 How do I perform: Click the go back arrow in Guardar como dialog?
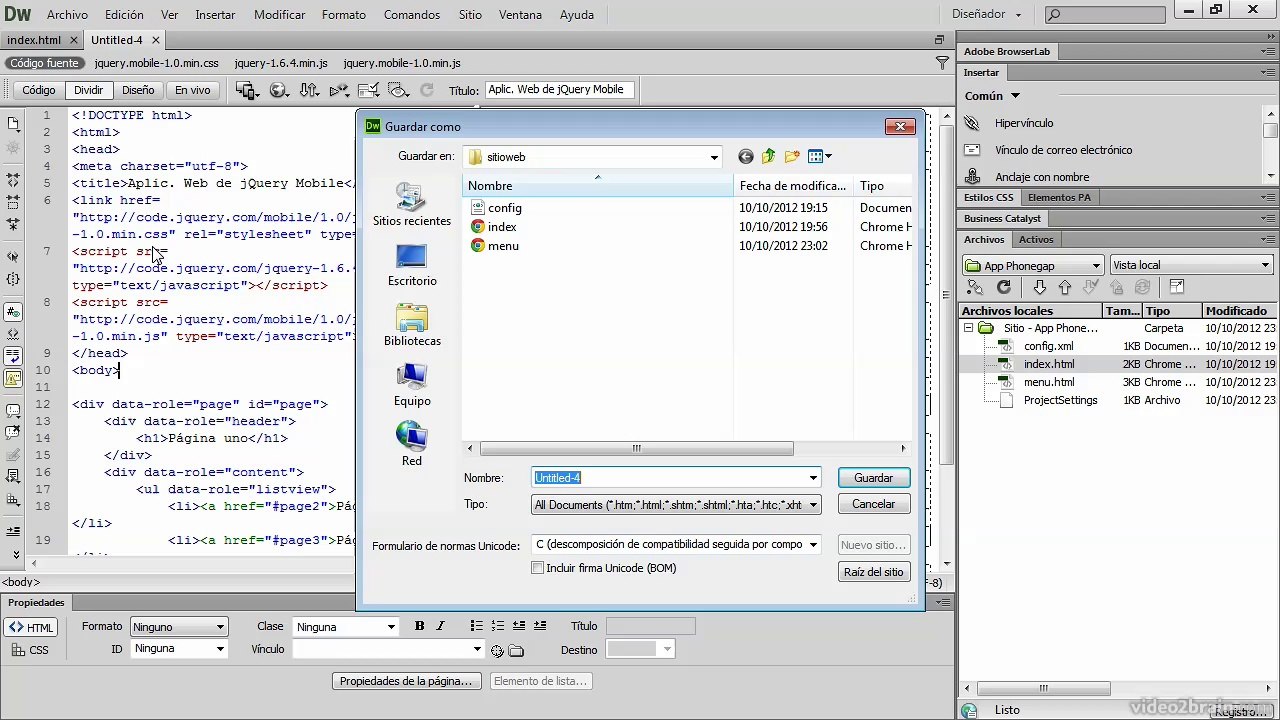[x=745, y=157]
